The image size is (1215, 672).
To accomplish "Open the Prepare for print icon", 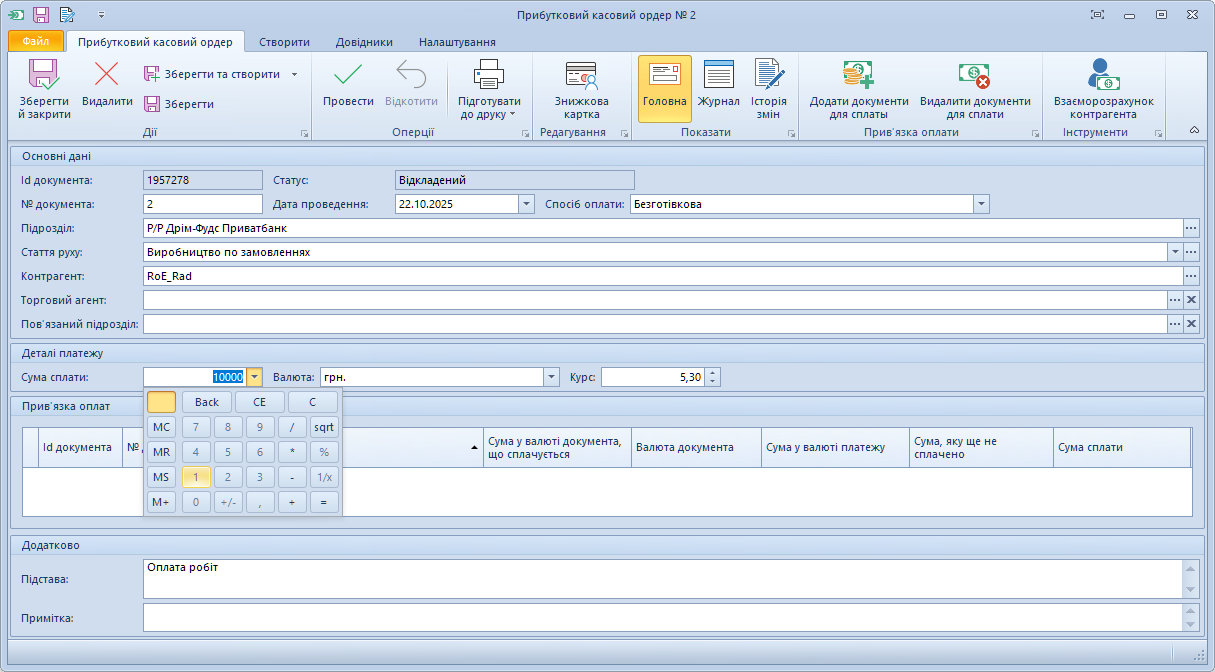I will (489, 76).
